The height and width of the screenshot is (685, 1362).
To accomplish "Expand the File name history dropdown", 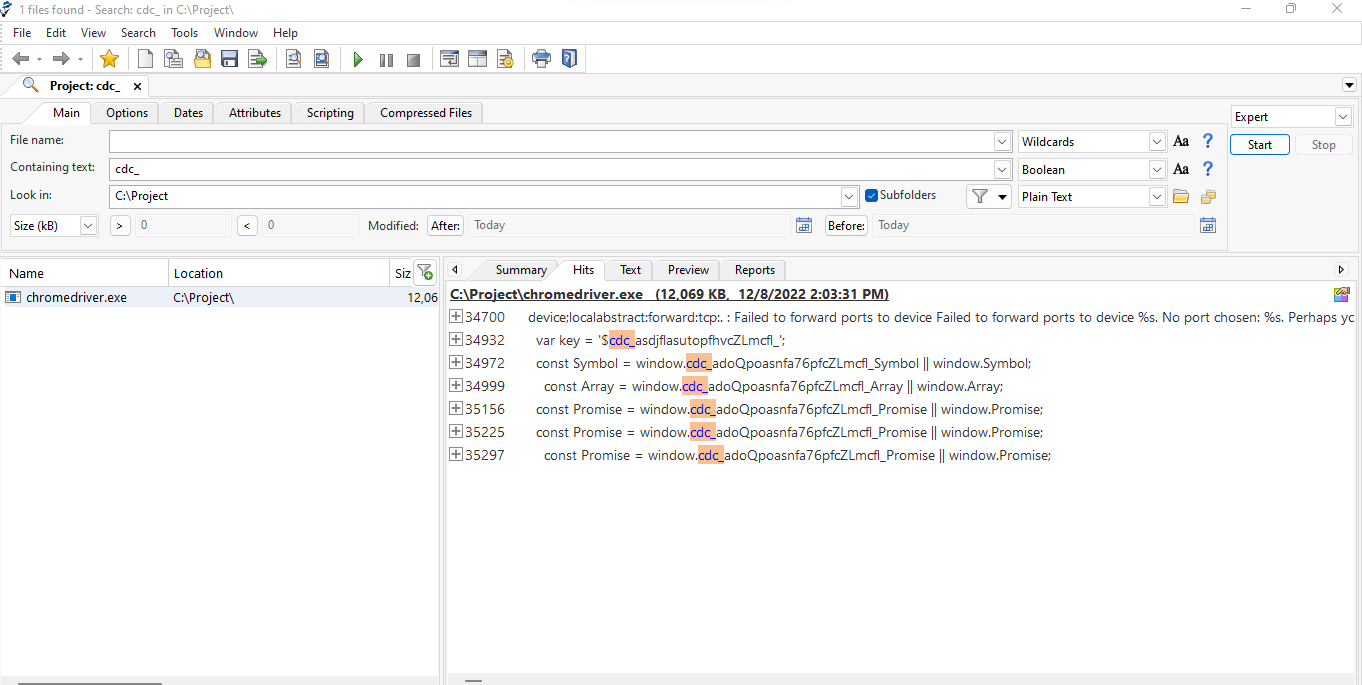I will (1002, 142).
